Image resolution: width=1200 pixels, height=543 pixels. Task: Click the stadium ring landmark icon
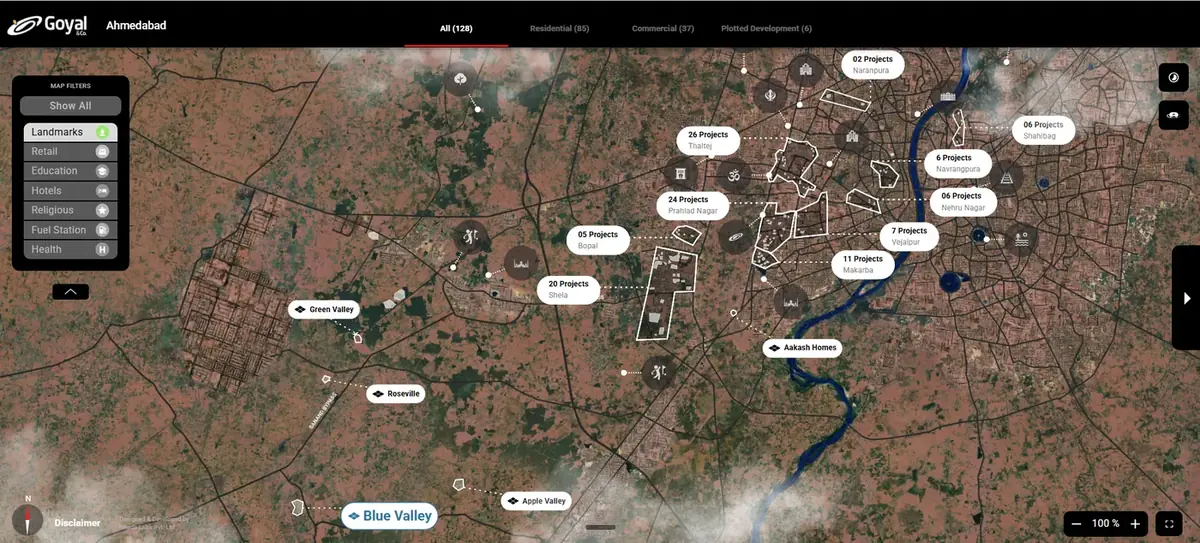point(735,237)
